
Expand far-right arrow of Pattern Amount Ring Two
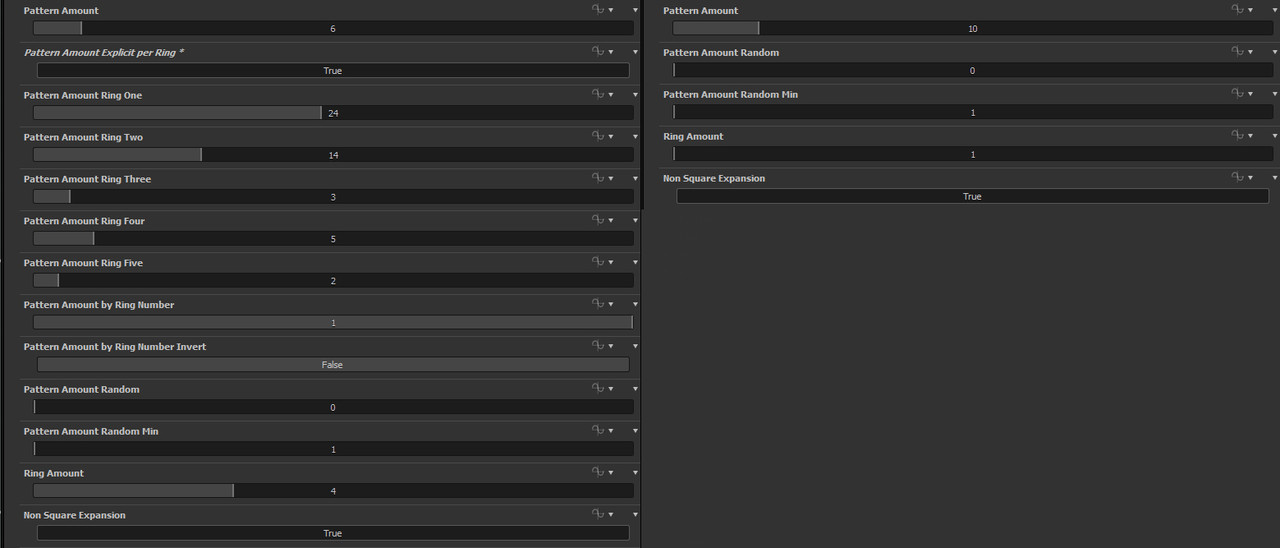point(635,136)
